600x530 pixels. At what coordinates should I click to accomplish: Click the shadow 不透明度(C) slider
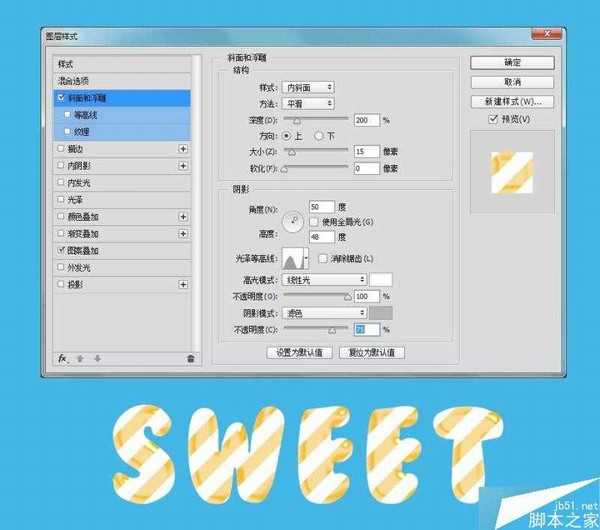coord(316,328)
